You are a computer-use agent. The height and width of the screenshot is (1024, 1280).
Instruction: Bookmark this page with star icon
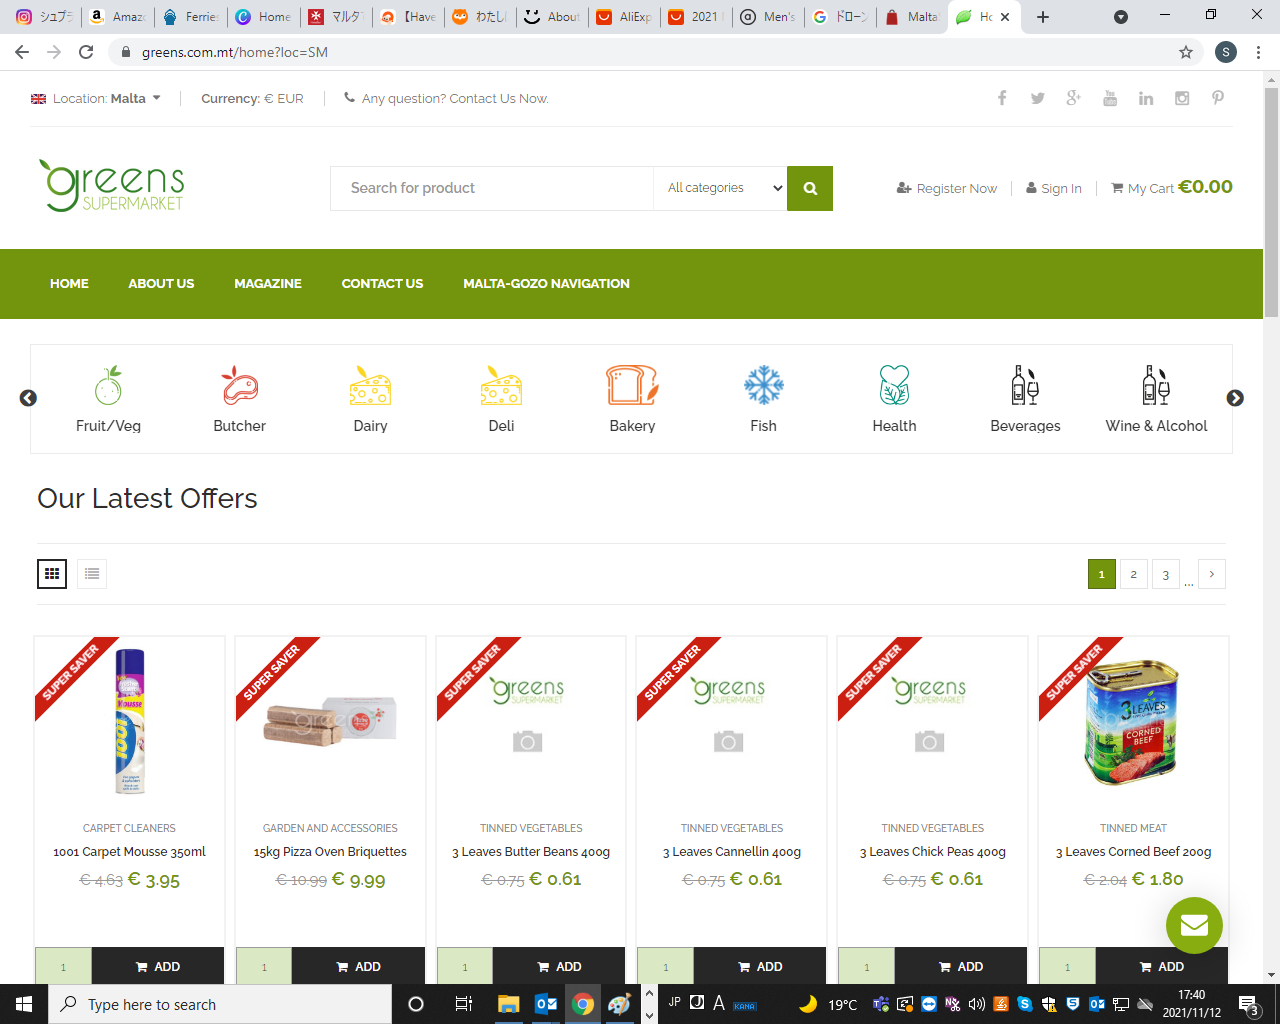(x=1186, y=52)
